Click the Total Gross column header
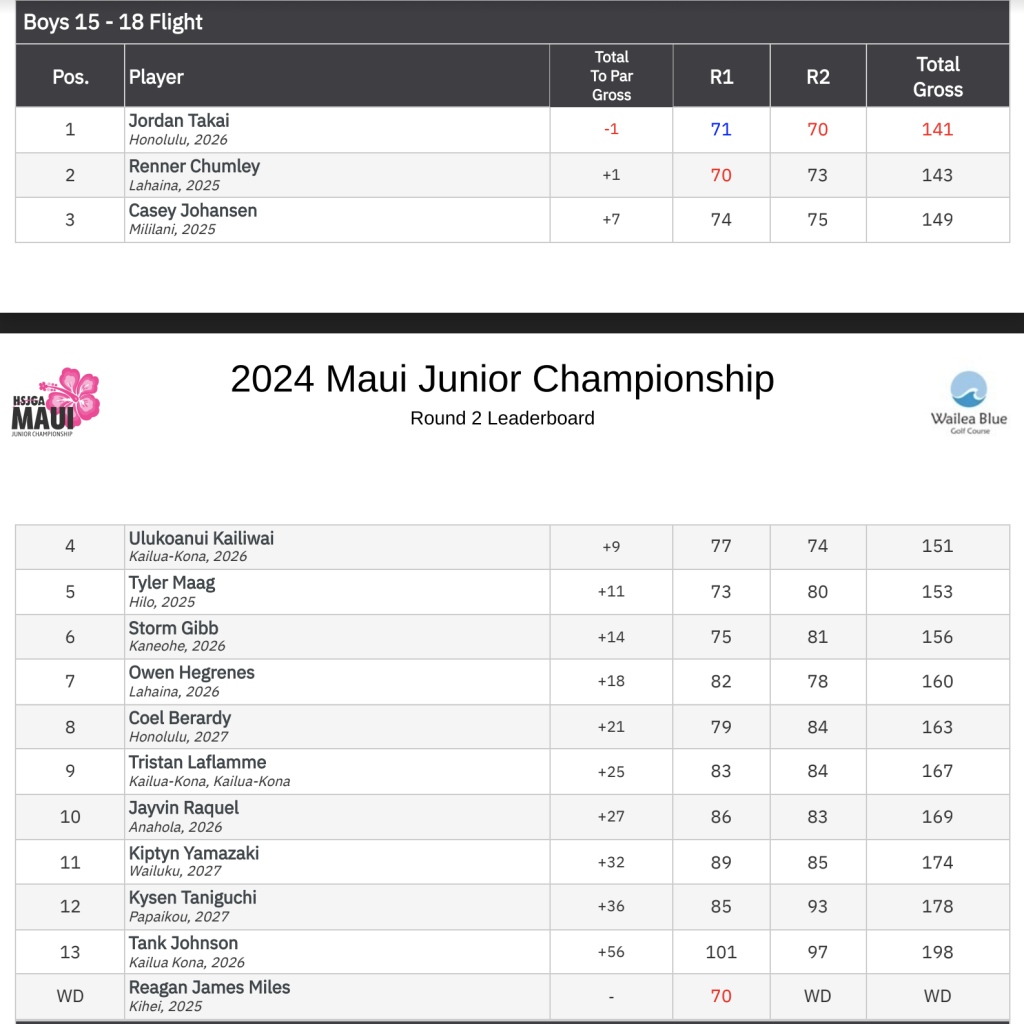This screenshot has width=1024, height=1024. [937, 77]
